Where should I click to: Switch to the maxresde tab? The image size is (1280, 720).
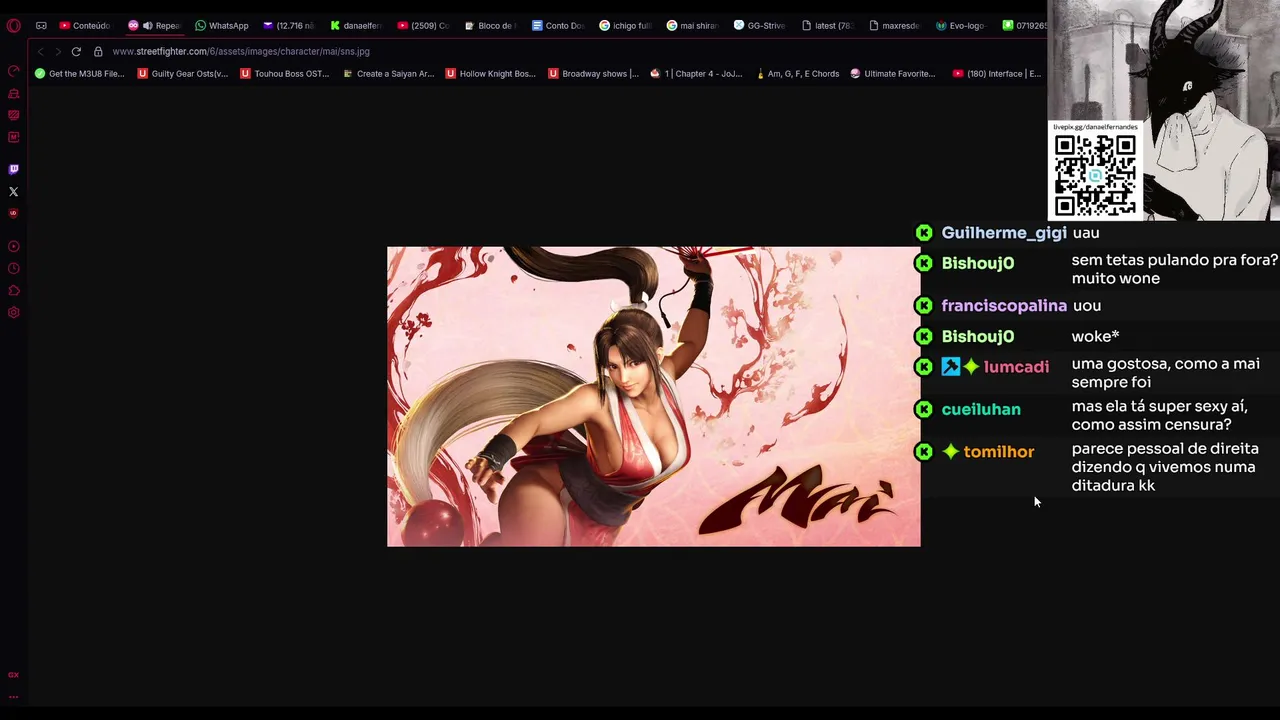(x=894, y=26)
